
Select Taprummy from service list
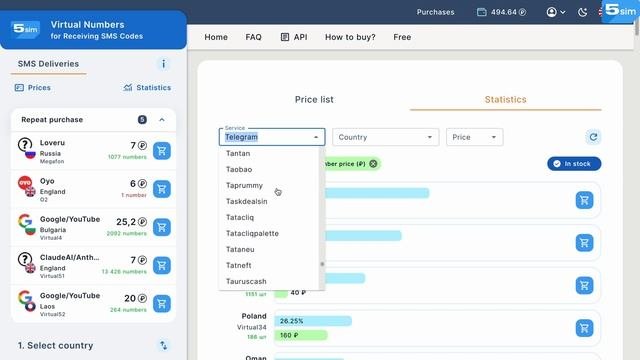coord(269,185)
